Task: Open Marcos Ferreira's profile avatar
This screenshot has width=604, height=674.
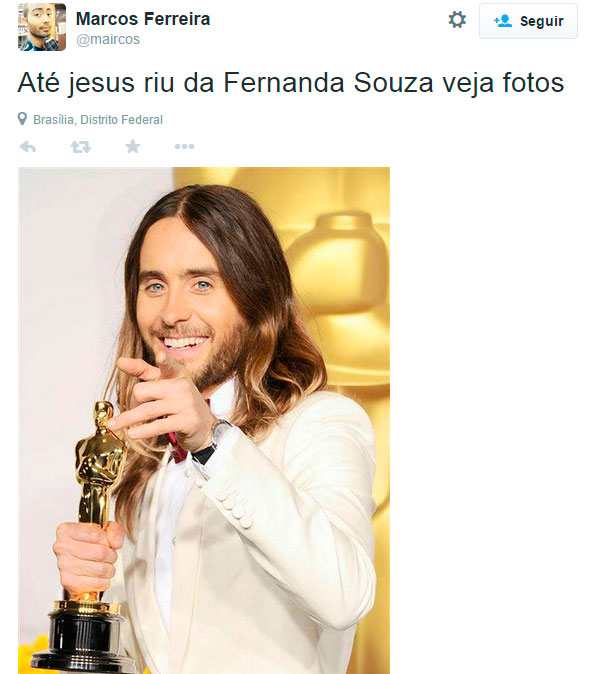Action: [42, 27]
